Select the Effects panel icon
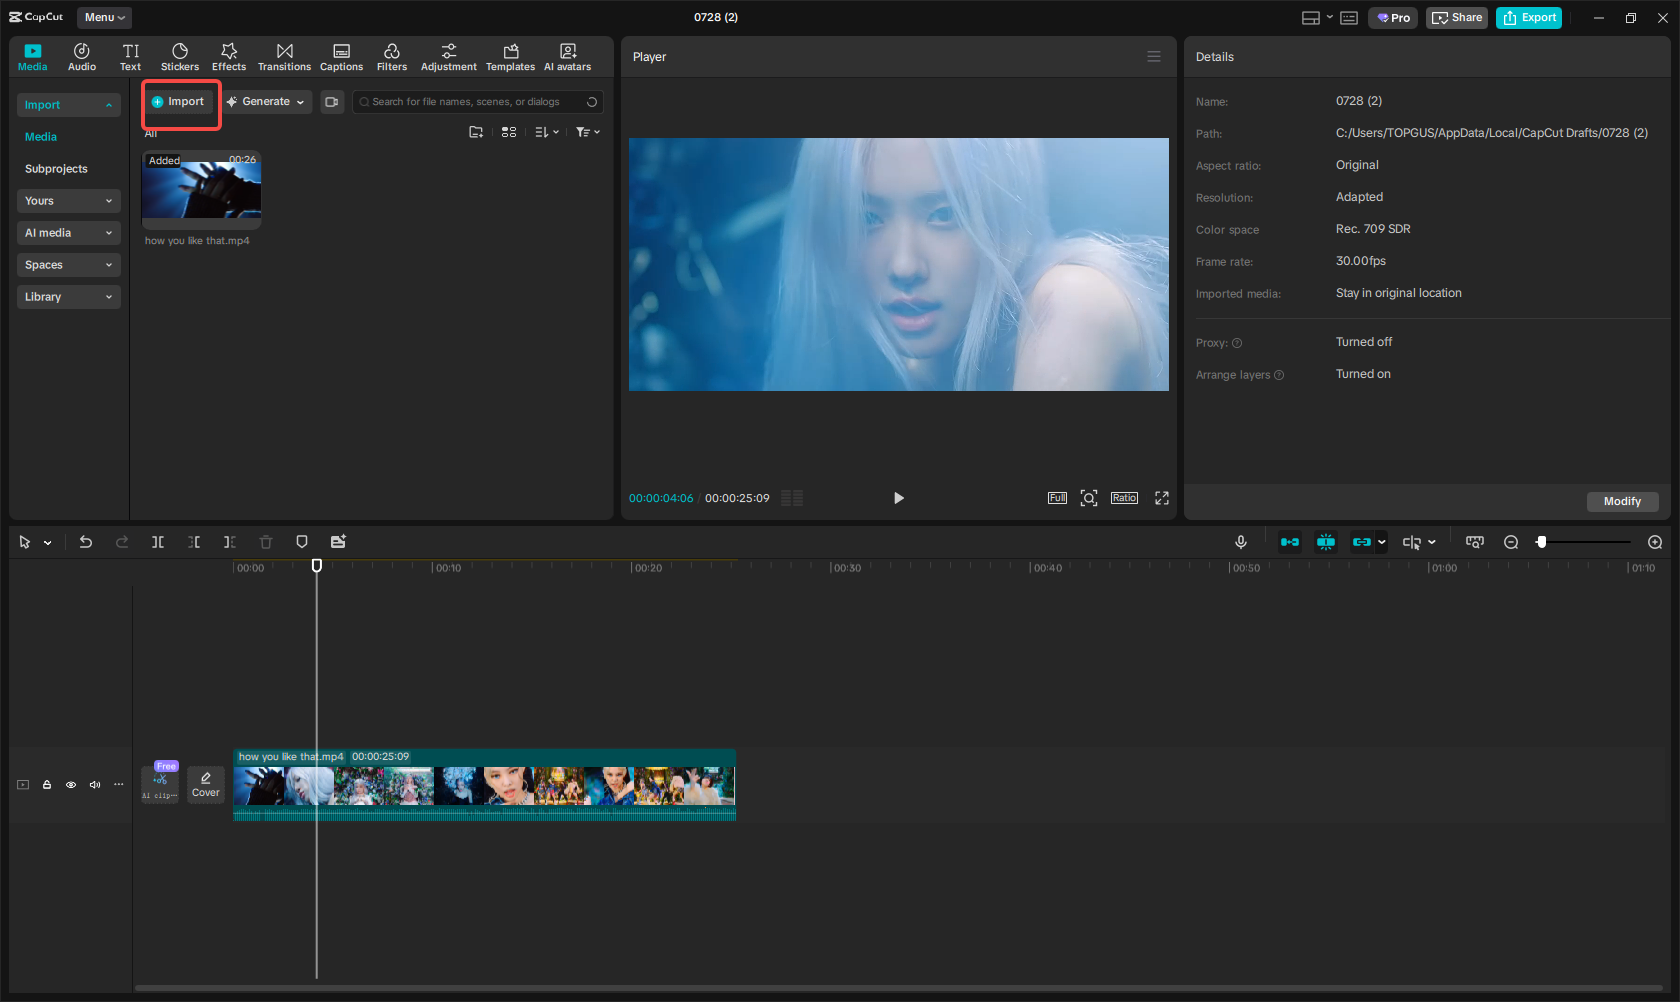This screenshot has height=1002, width=1680. (x=228, y=56)
